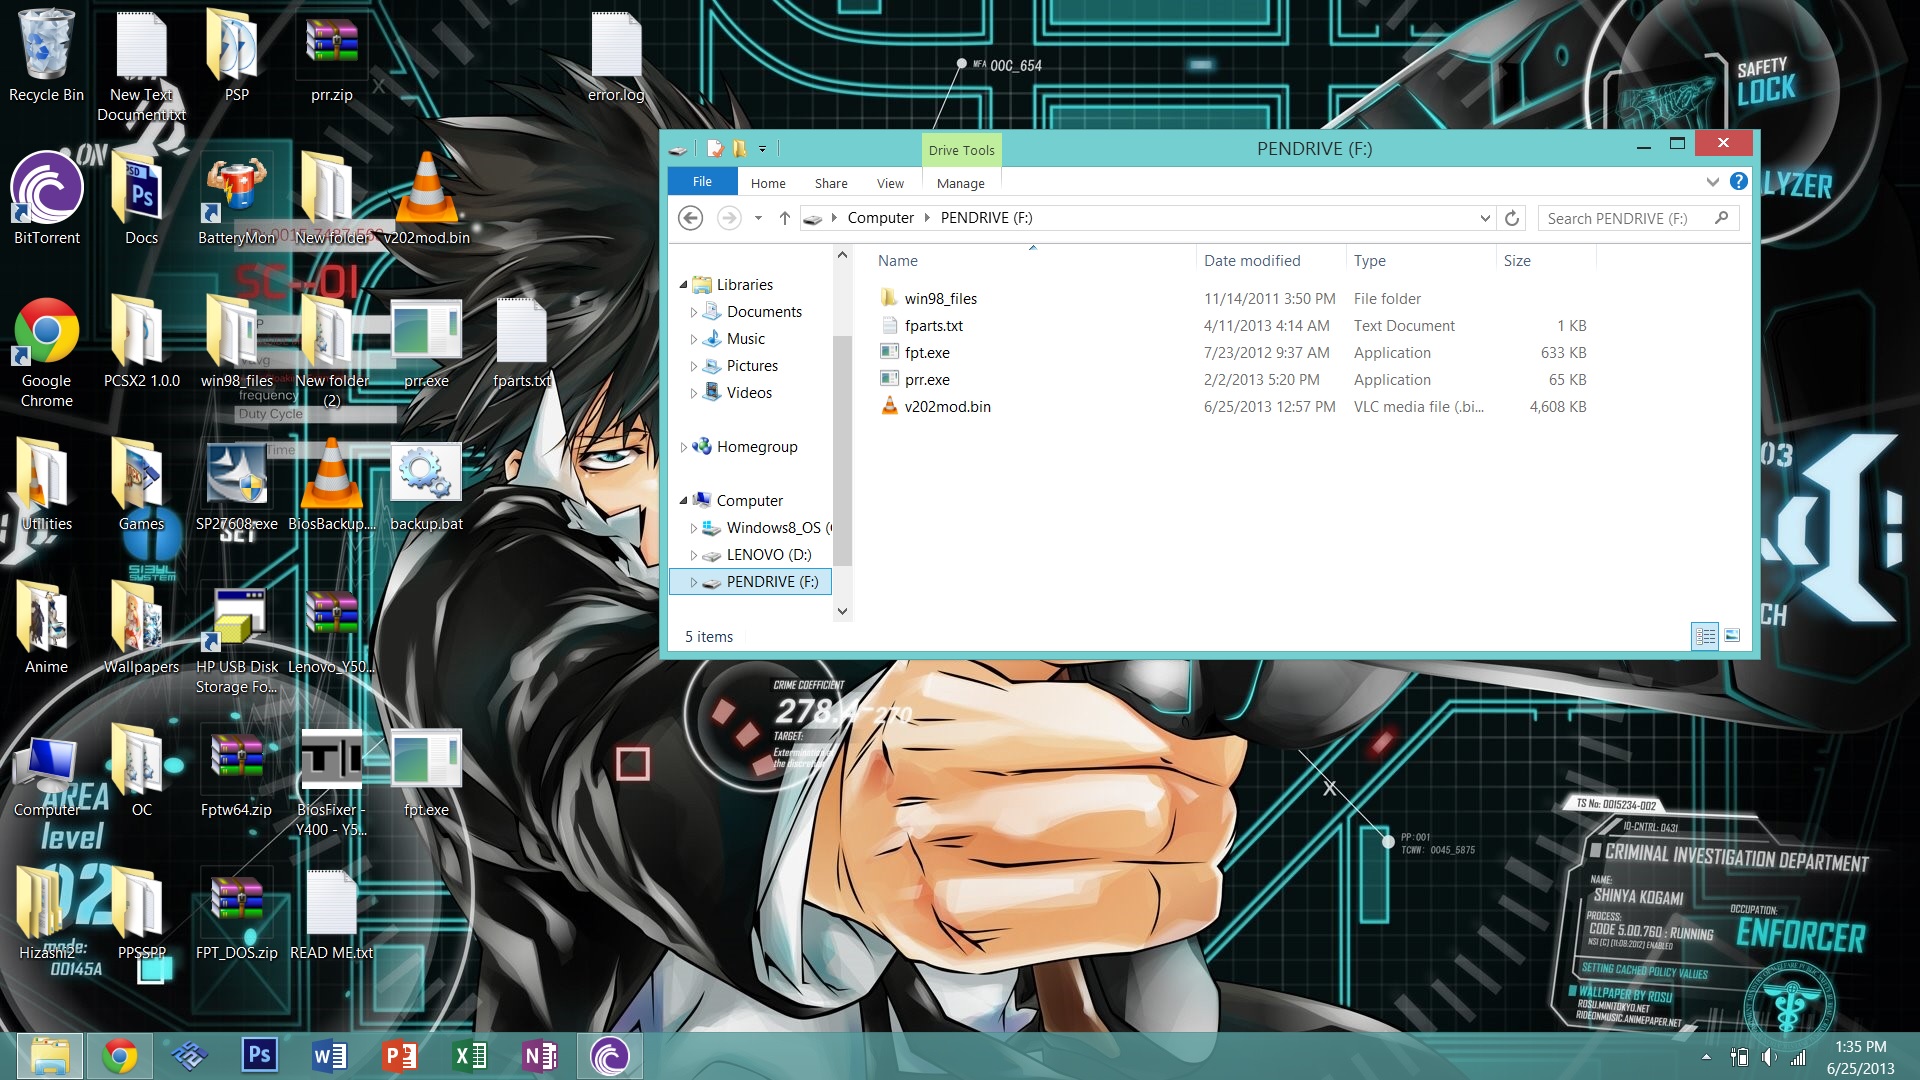Select the Computer desktop icon

coord(46,776)
